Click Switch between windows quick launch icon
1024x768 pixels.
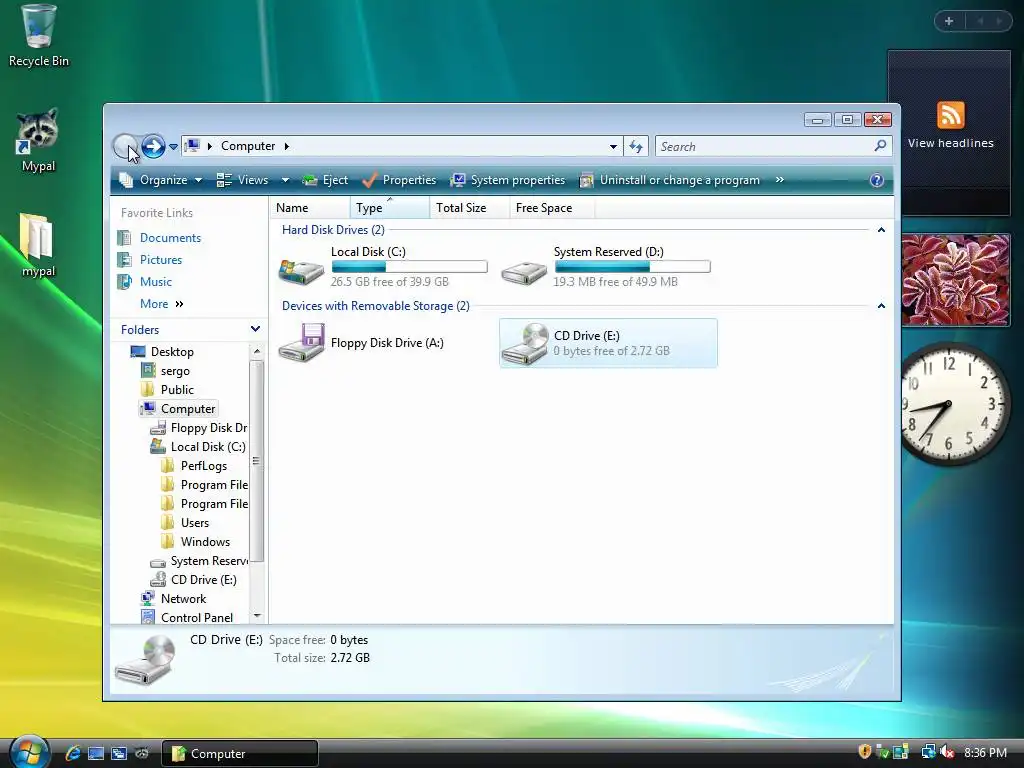[119, 753]
